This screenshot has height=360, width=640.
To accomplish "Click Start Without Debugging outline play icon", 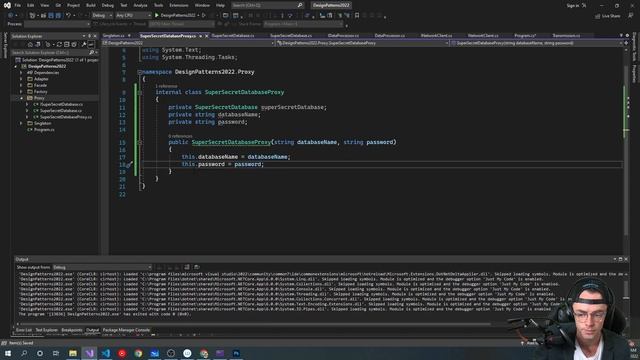I will 204,16.
